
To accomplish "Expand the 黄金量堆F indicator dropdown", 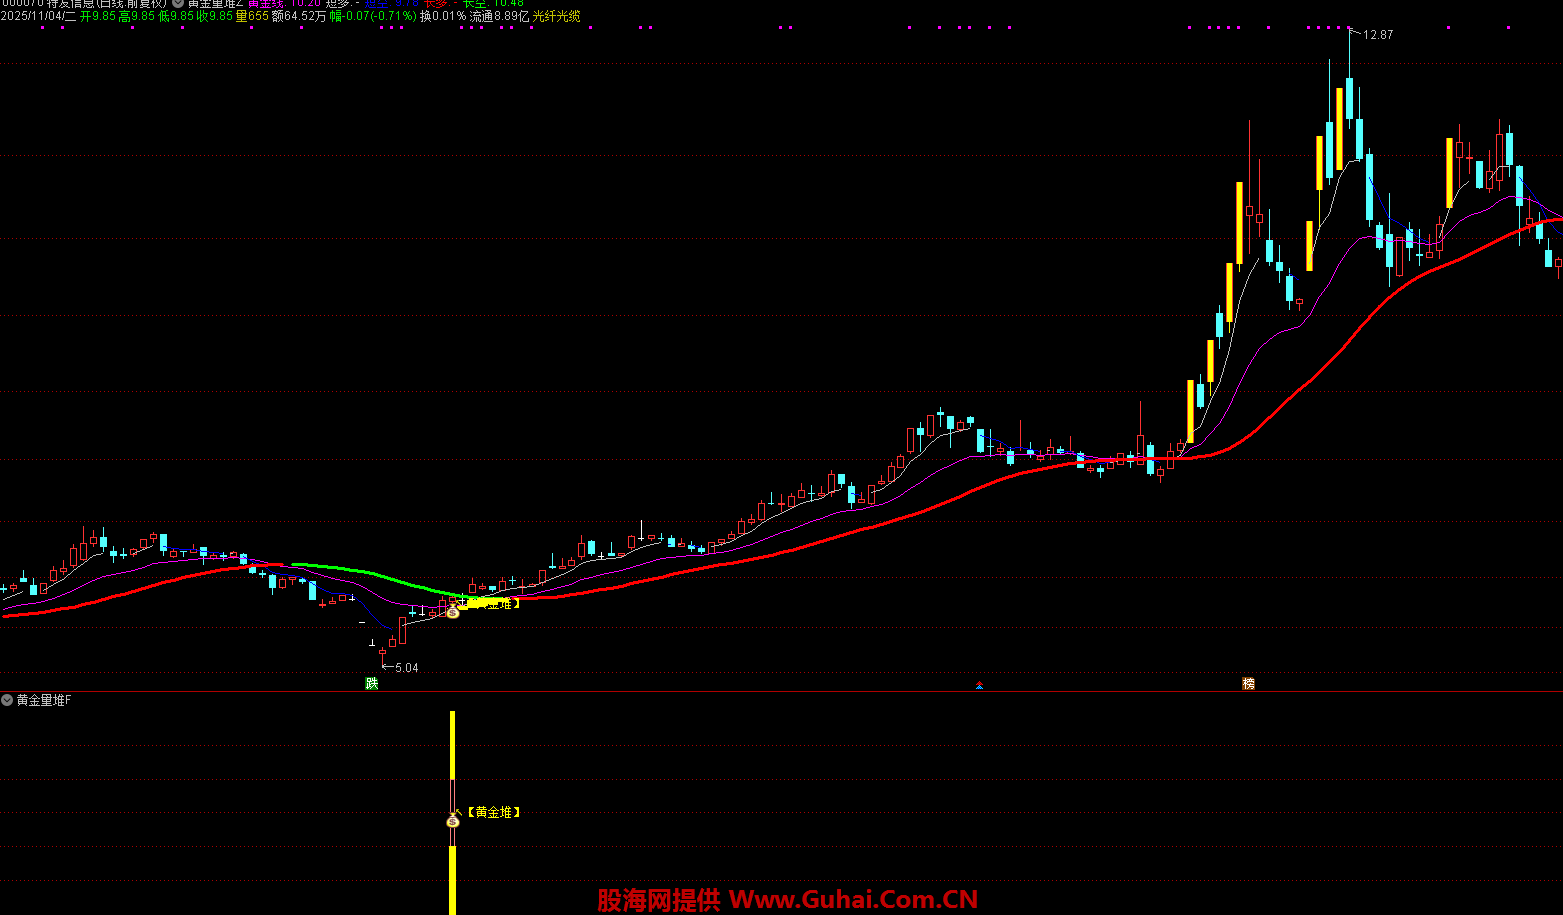I will click(8, 700).
